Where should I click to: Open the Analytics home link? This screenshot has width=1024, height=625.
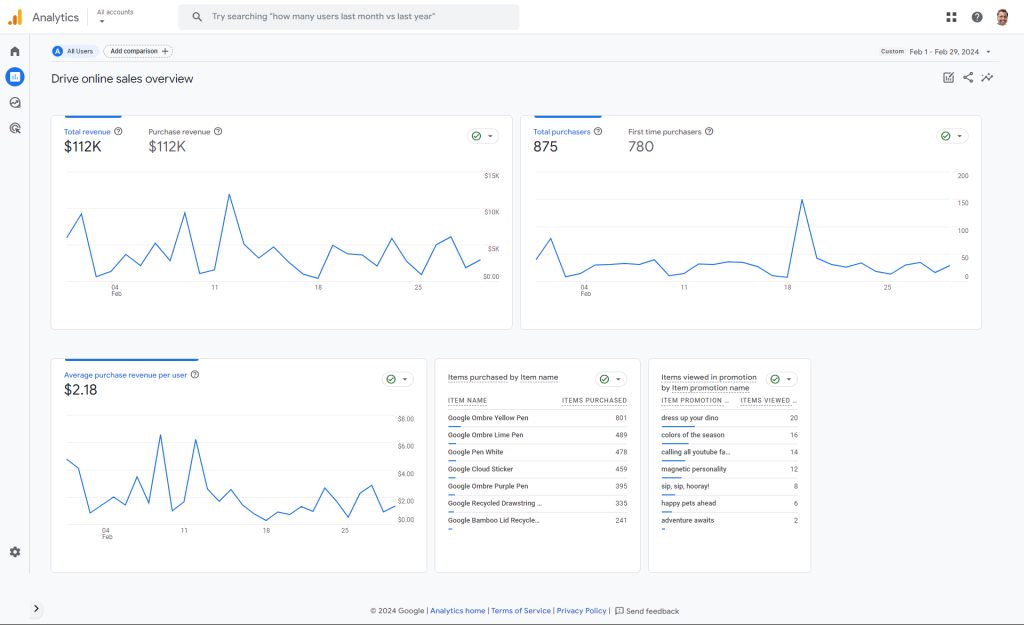(x=457, y=611)
